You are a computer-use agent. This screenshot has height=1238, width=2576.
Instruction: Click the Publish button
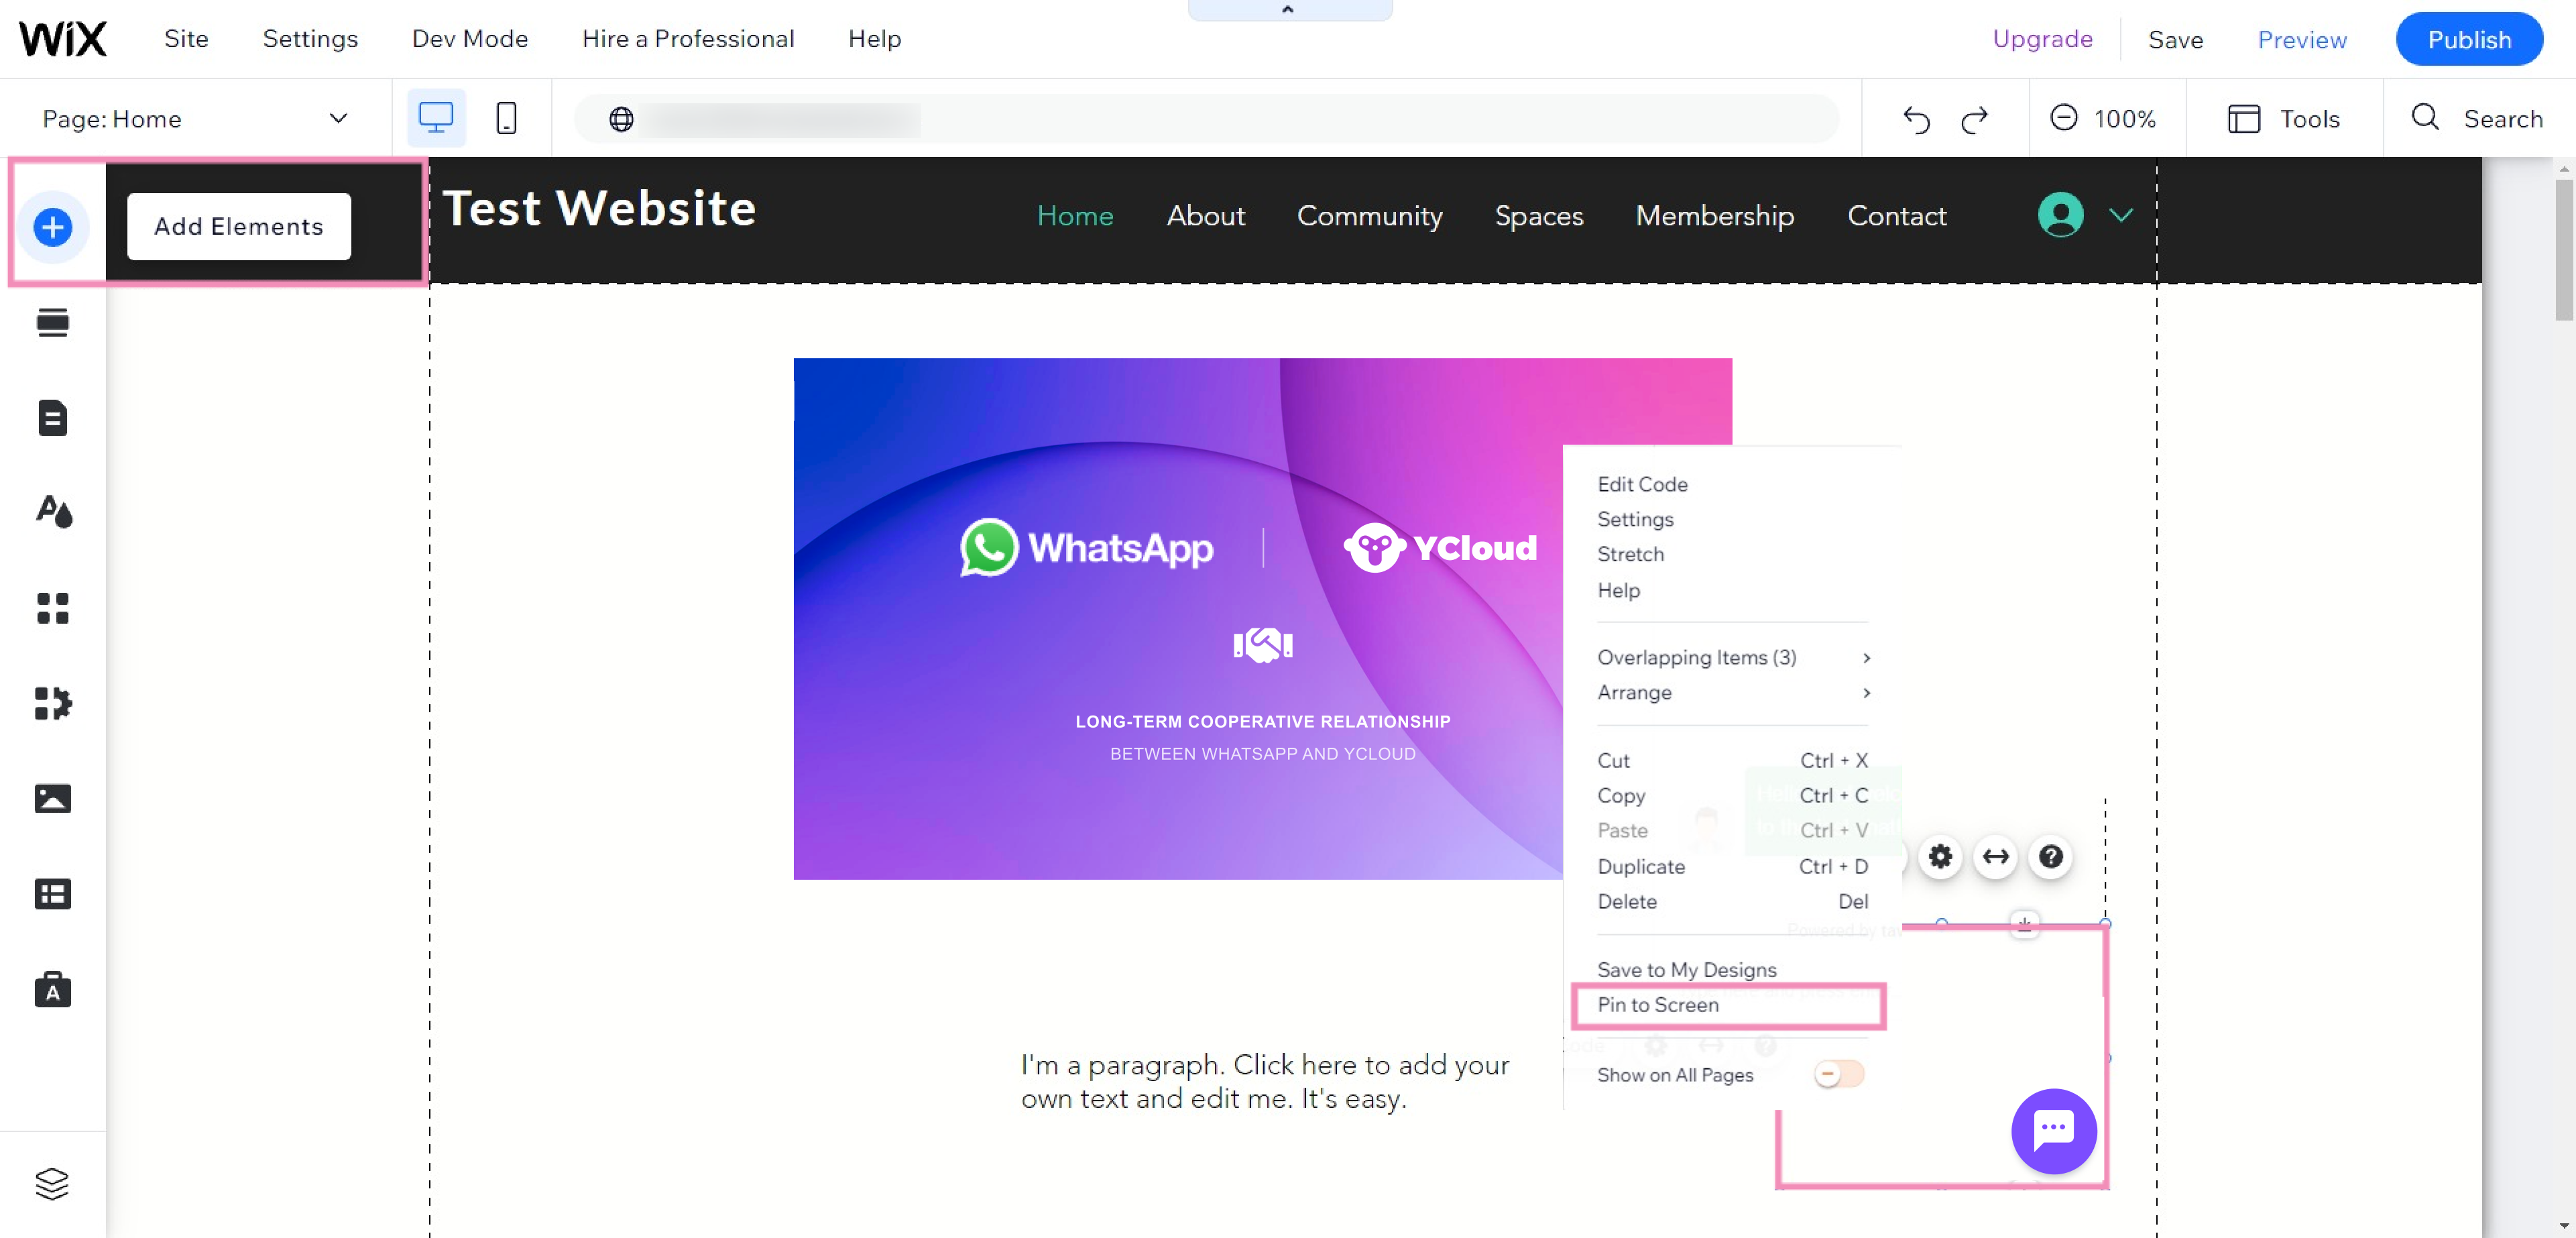coord(2468,39)
